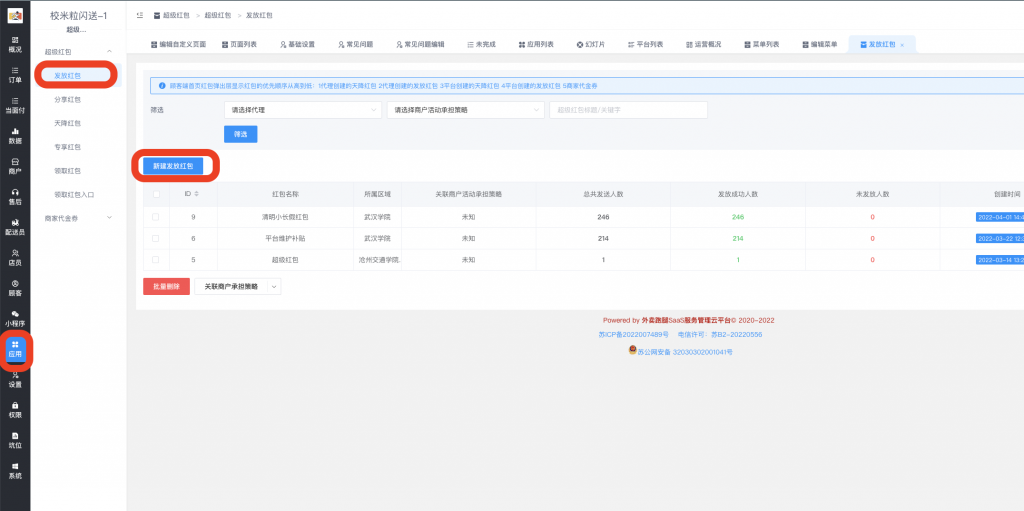Viewport: 1024px width, 511px height.
Task: Focus the 超级红包标题/关键字 search field
Action: point(629,110)
